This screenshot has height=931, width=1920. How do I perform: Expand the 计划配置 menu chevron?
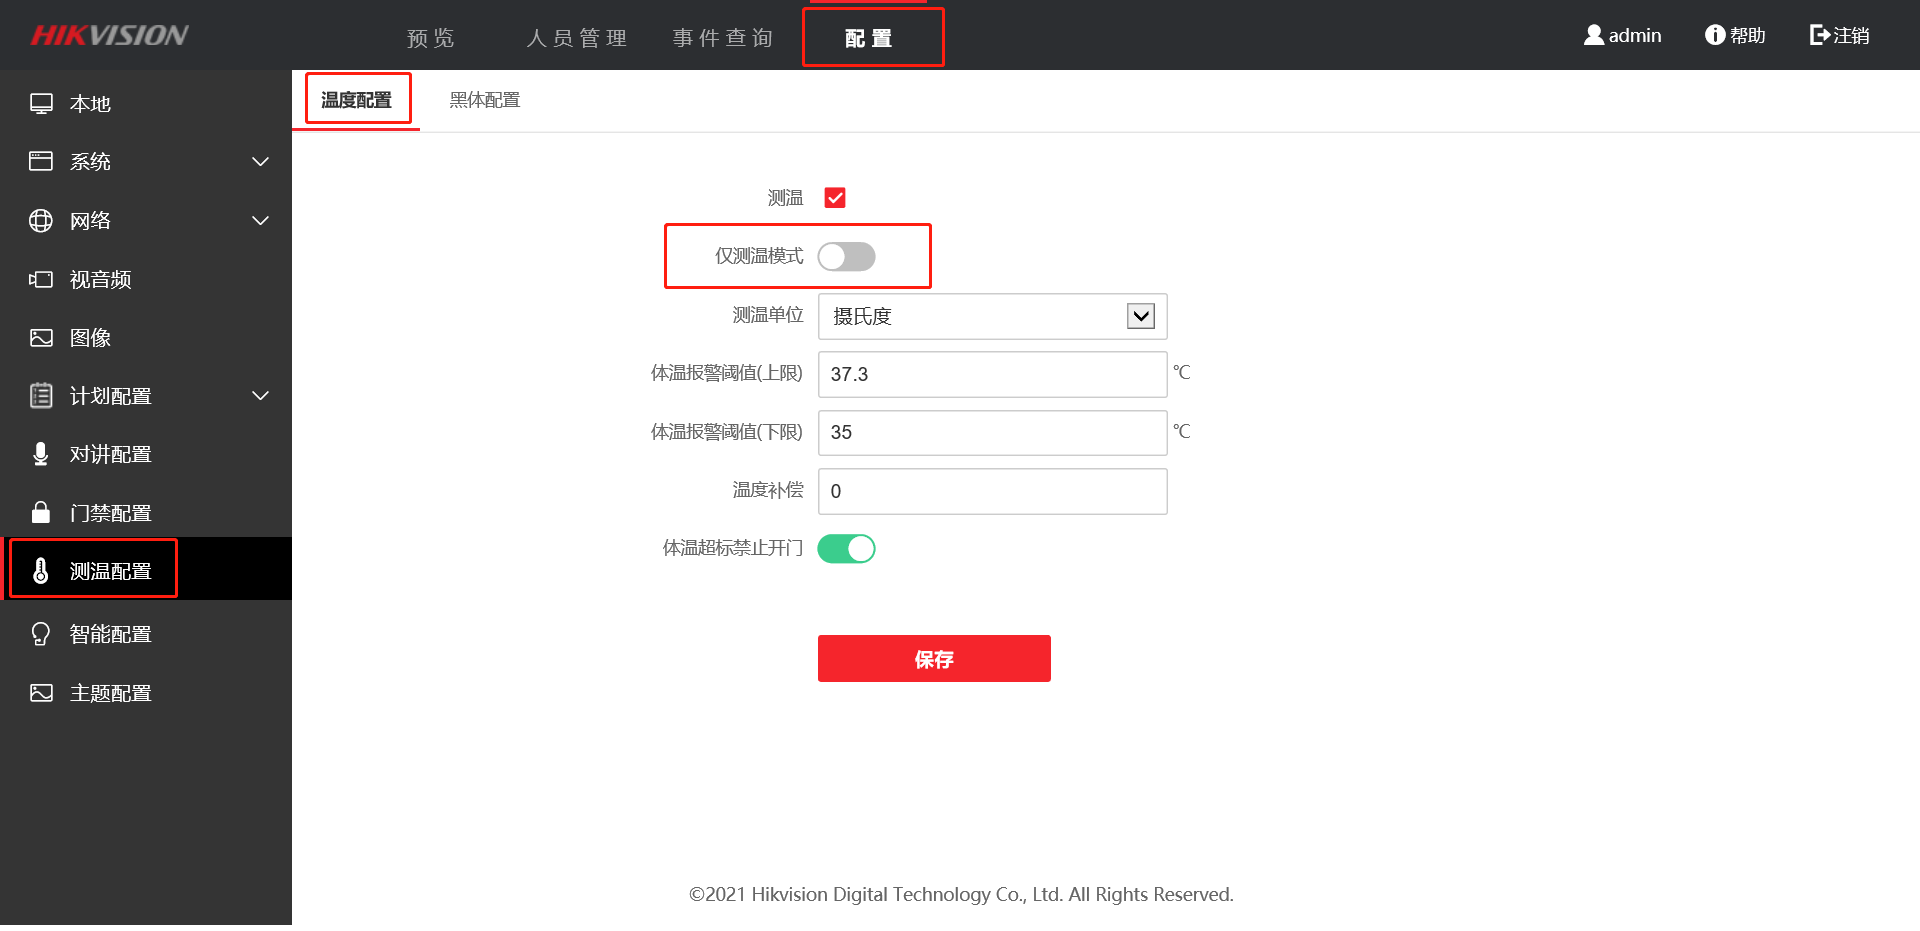pos(261,396)
